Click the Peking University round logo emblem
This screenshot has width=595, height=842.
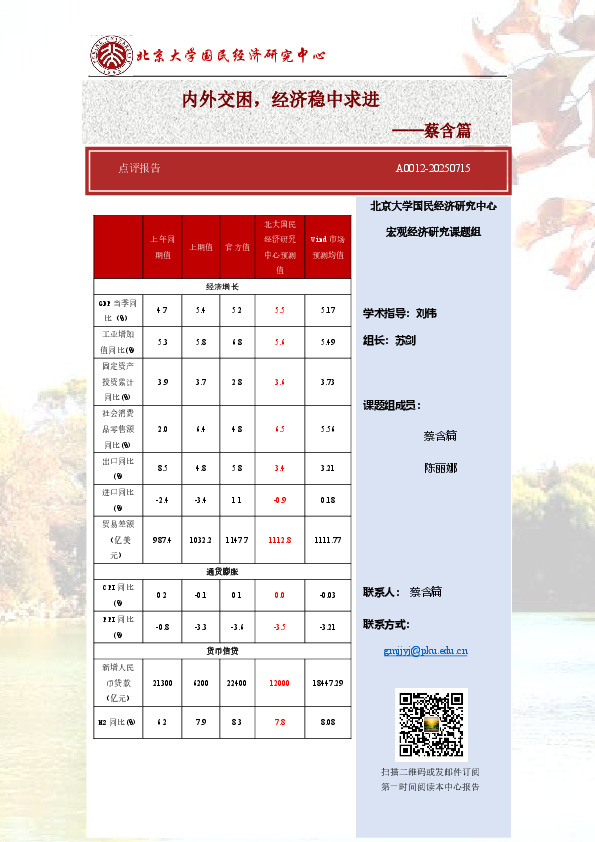pyautogui.click(x=111, y=55)
